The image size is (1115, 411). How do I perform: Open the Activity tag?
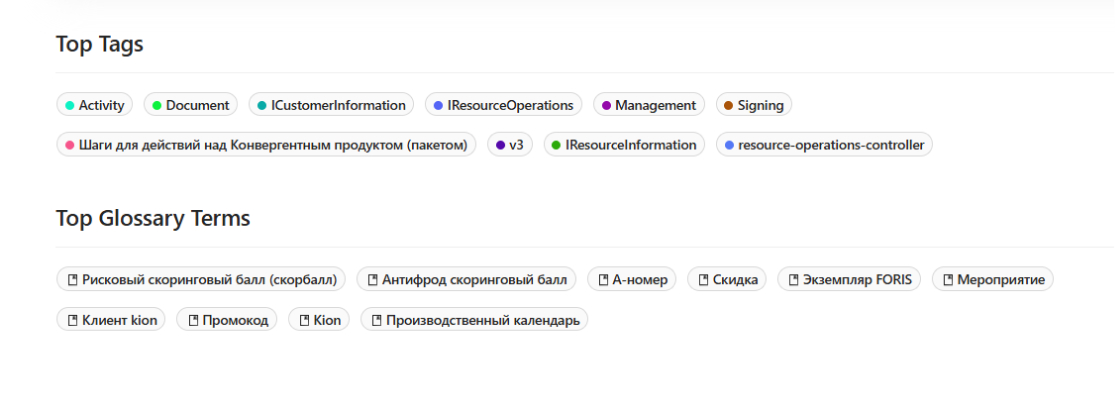pos(95,105)
